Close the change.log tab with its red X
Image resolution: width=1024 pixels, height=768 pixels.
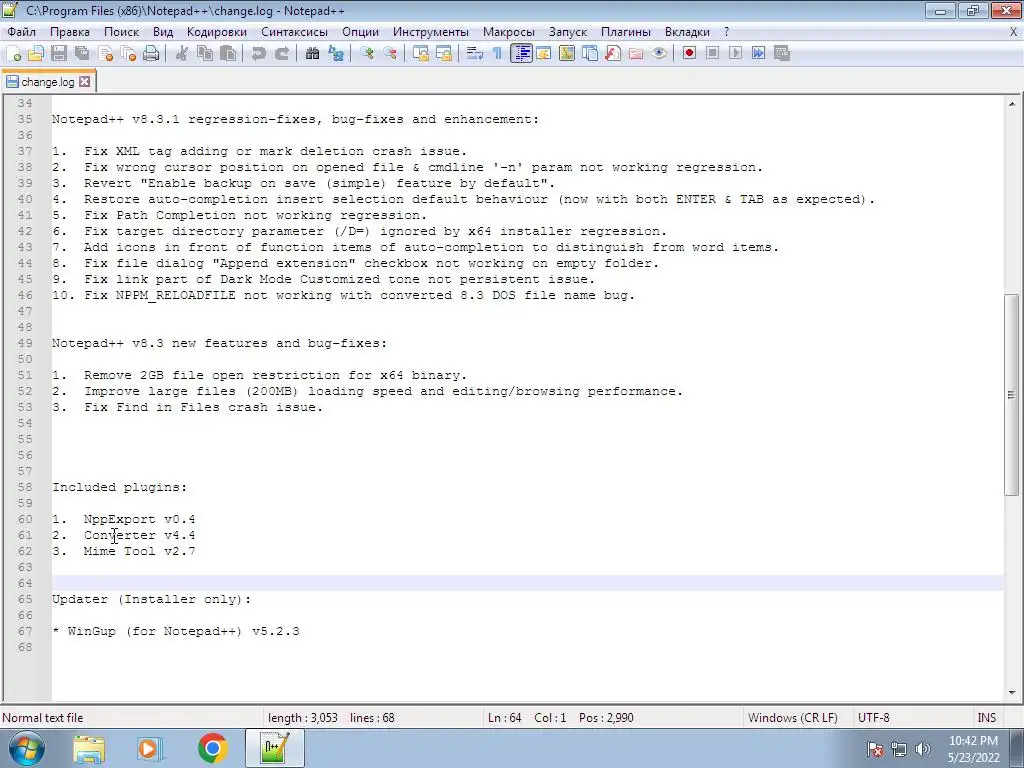click(x=85, y=82)
